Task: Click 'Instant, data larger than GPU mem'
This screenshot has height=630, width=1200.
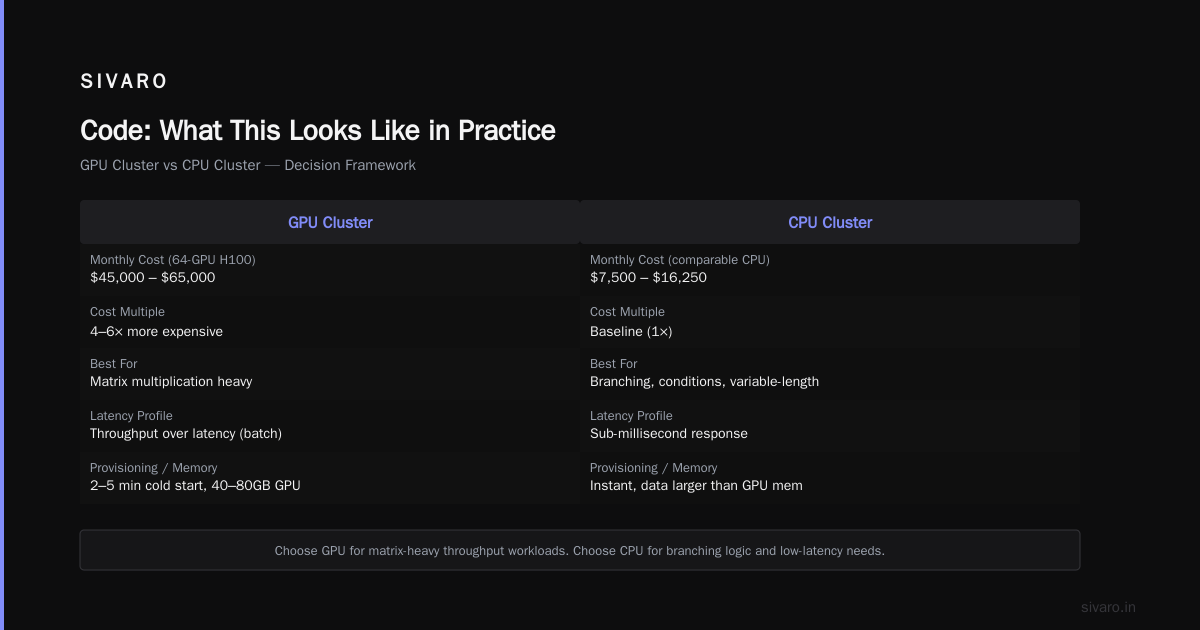Action: click(x=696, y=485)
